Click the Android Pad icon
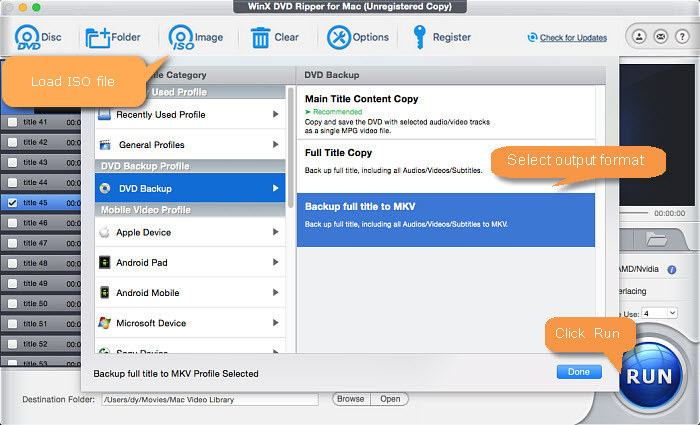The width and height of the screenshot is (700, 425). coord(104,262)
